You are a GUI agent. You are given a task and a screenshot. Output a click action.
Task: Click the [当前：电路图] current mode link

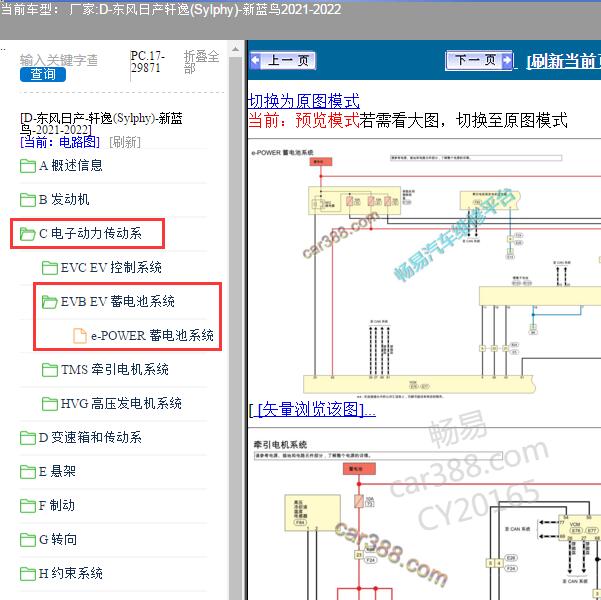(x=60, y=142)
